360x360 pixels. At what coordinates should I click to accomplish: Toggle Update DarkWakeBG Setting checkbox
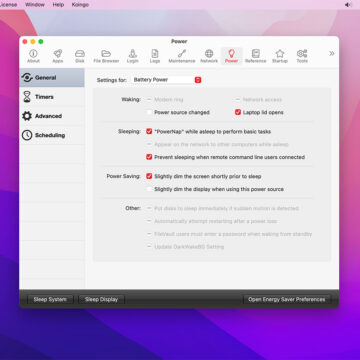149,247
